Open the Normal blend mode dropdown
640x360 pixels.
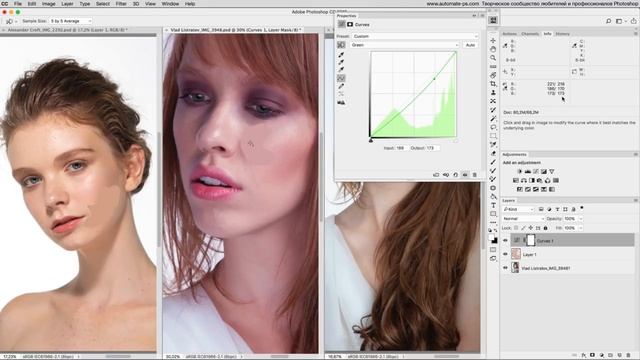pos(523,219)
